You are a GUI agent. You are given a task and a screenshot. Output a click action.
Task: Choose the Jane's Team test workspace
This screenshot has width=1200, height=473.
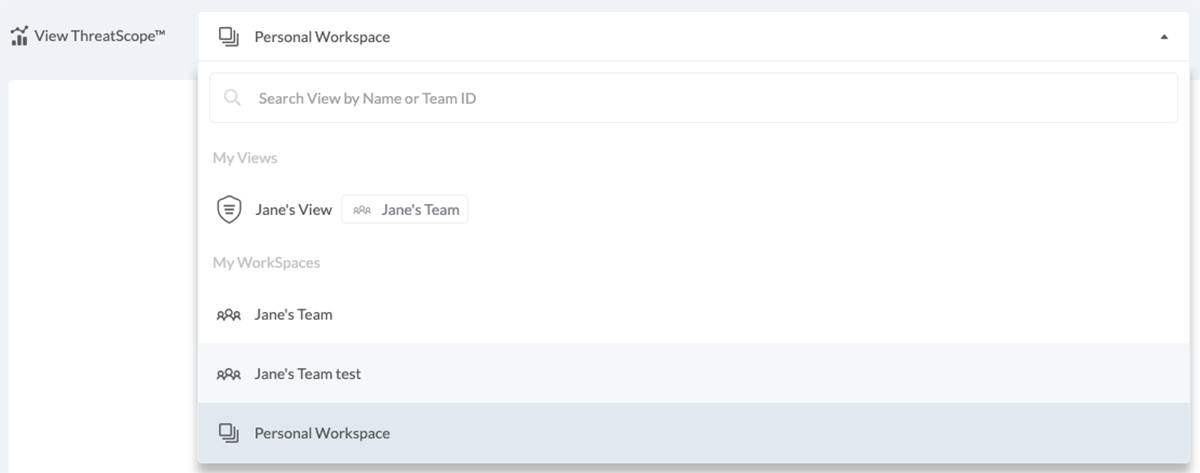pos(308,374)
